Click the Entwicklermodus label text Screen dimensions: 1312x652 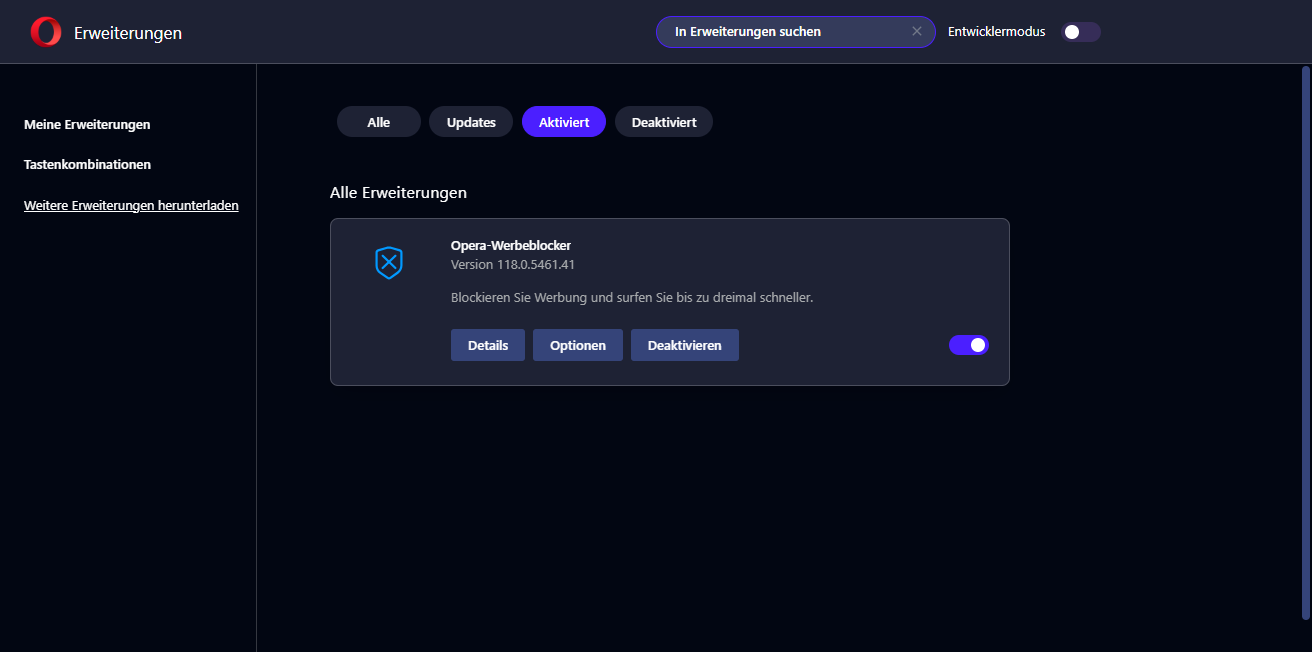click(996, 32)
